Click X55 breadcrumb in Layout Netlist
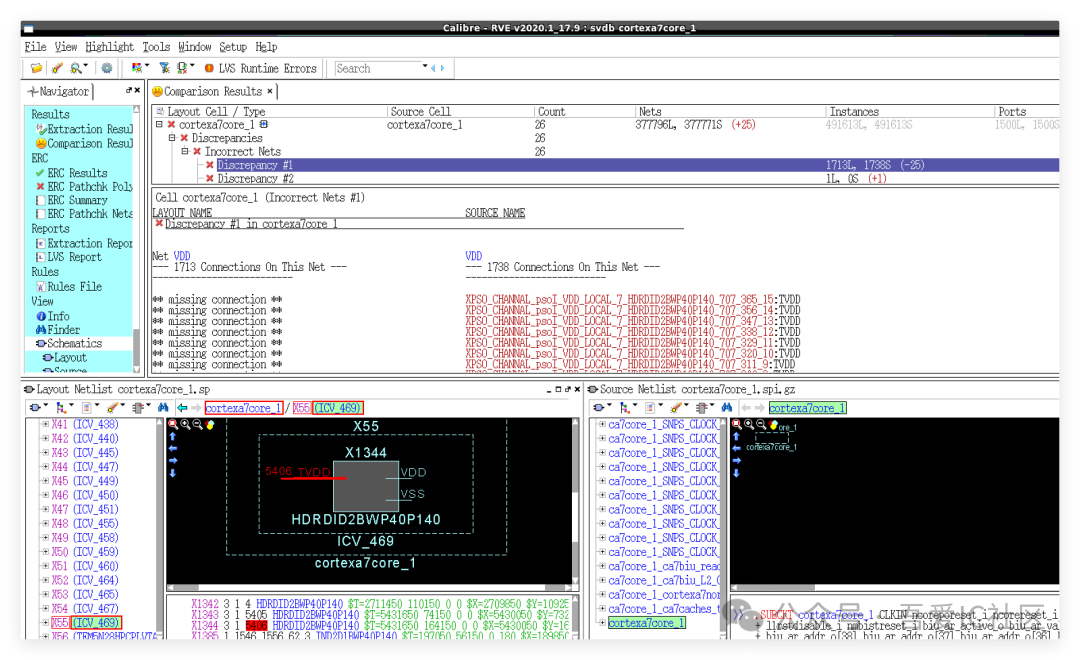 point(301,408)
